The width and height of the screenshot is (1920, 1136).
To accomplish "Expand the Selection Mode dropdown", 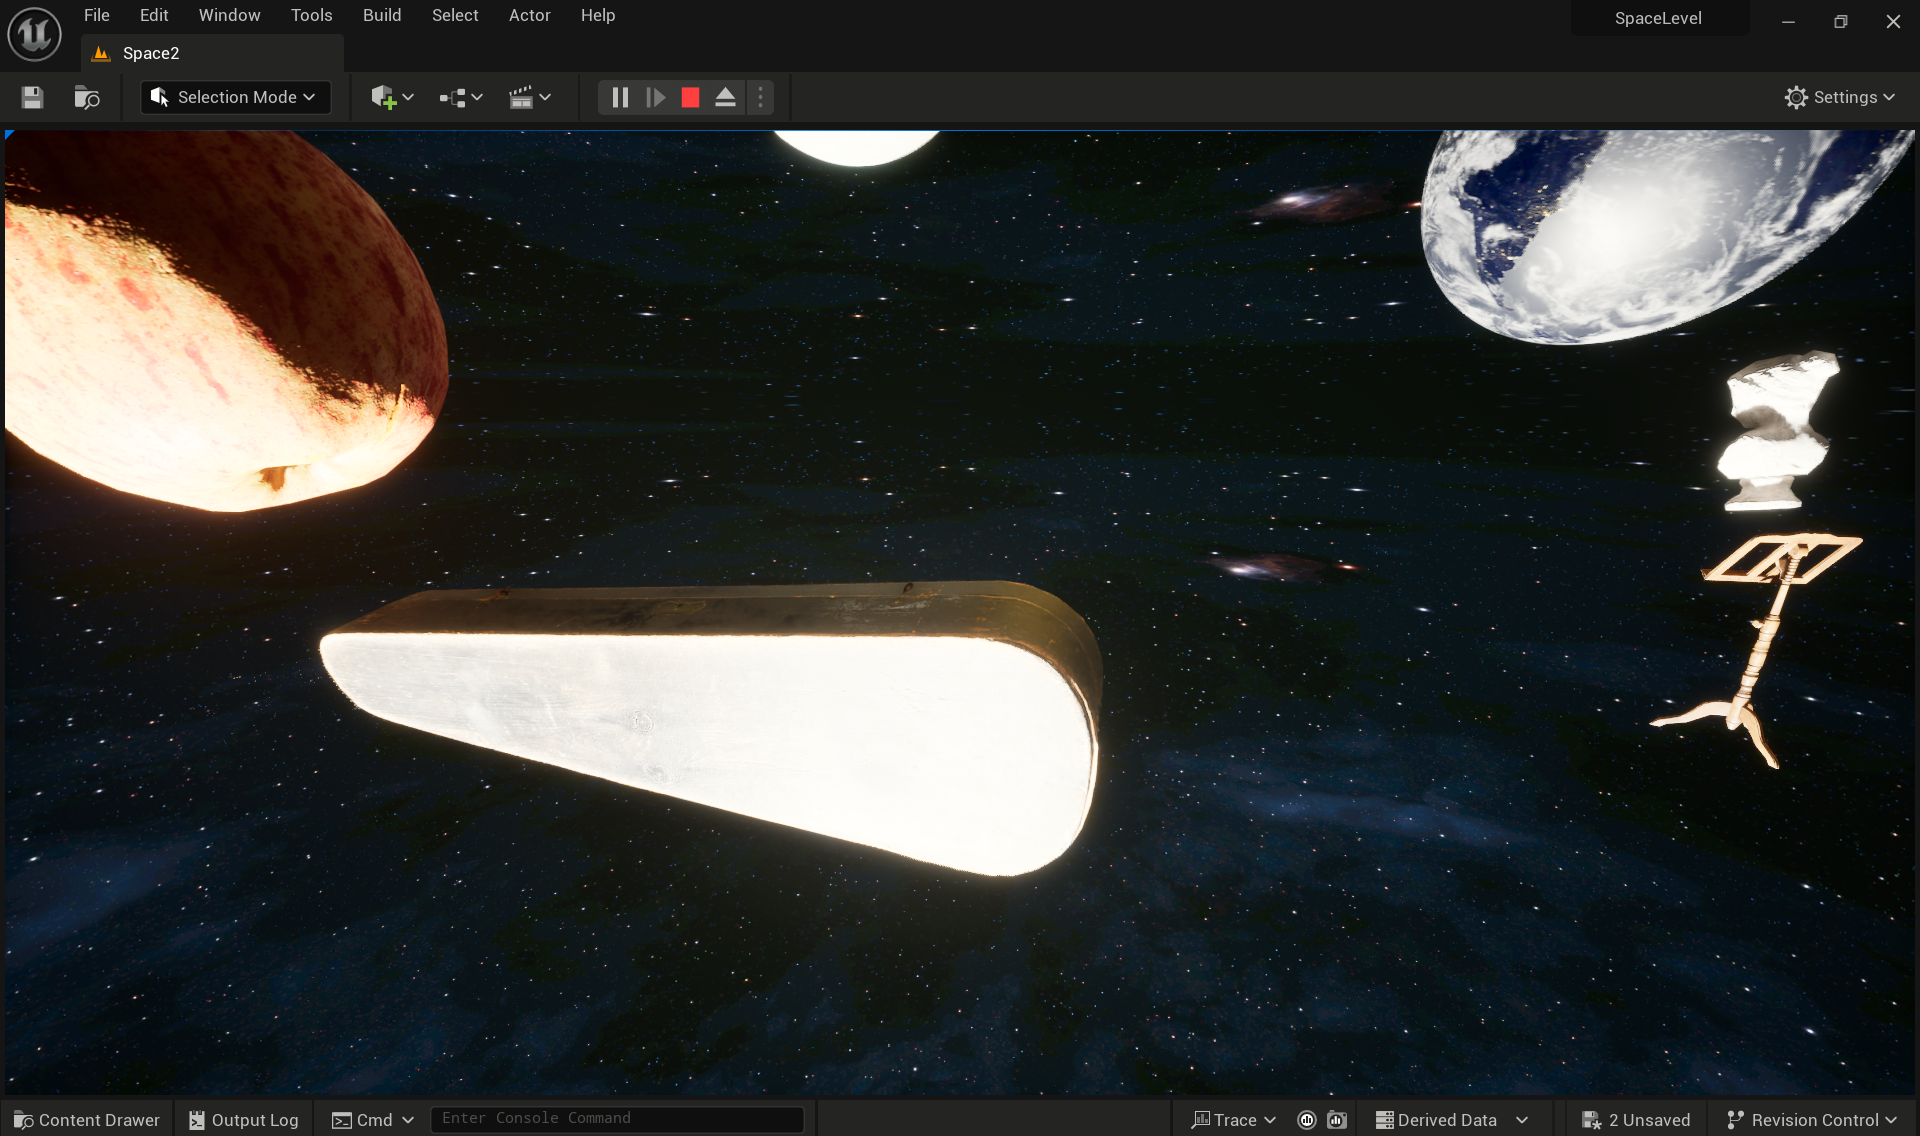I will (235, 97).
